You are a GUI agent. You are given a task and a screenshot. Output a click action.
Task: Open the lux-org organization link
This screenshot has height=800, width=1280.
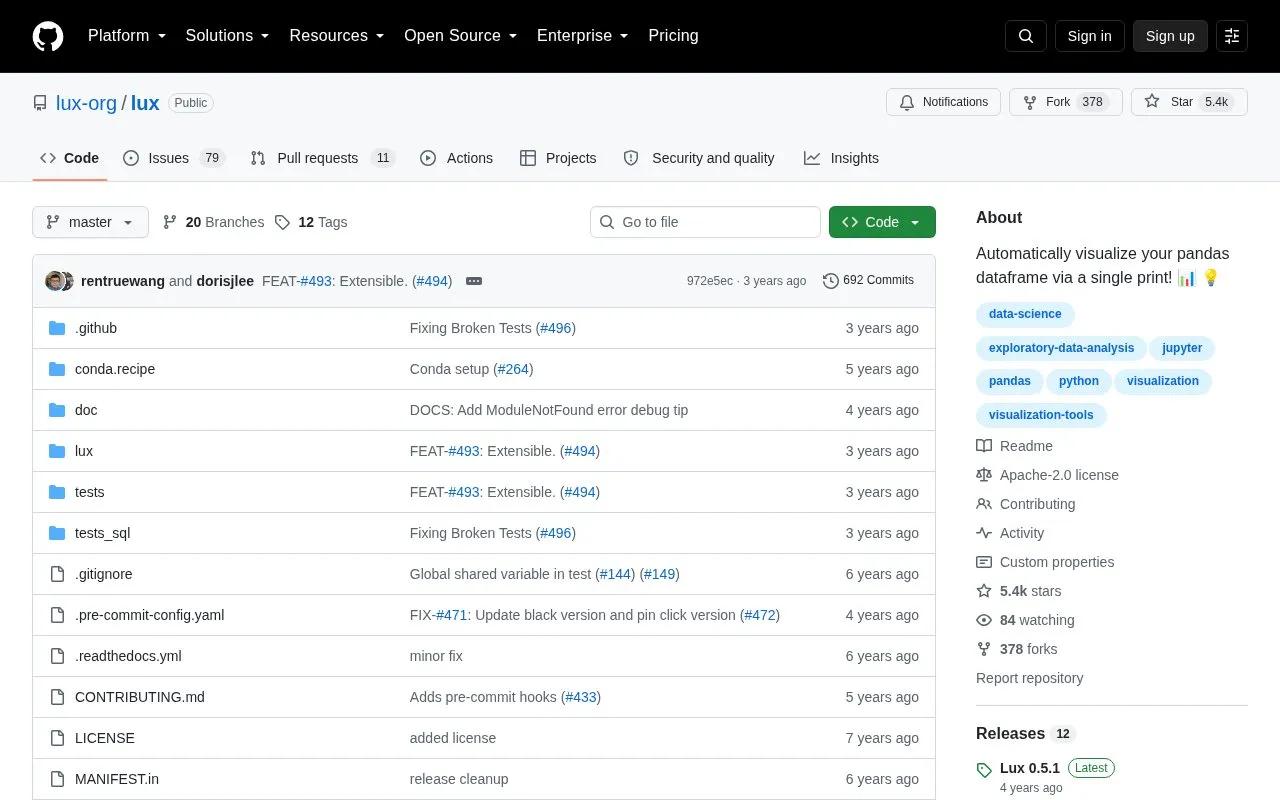coord(86,103)
